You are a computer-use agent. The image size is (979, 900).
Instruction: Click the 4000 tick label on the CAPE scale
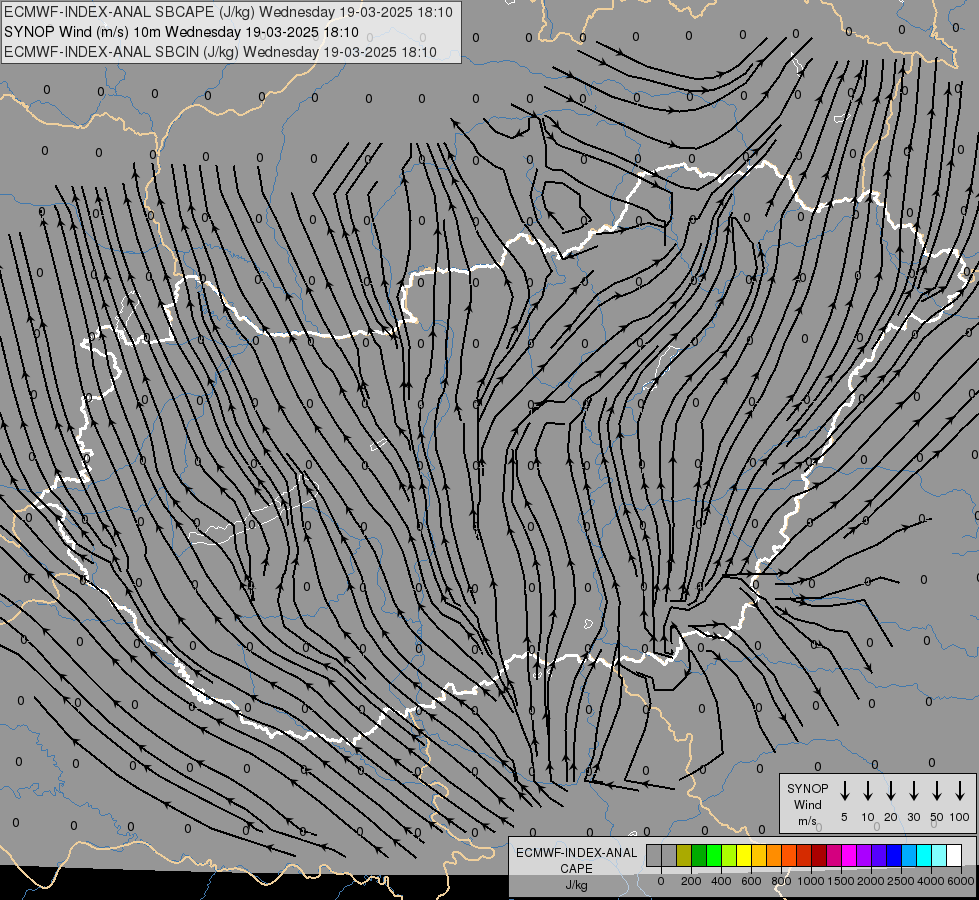point(931,881)
